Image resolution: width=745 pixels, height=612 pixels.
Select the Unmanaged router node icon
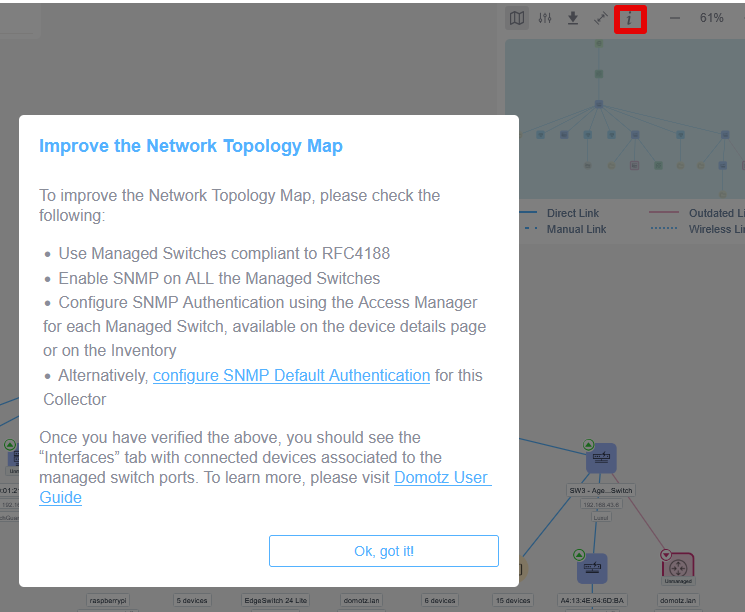(x=678, y=567)
